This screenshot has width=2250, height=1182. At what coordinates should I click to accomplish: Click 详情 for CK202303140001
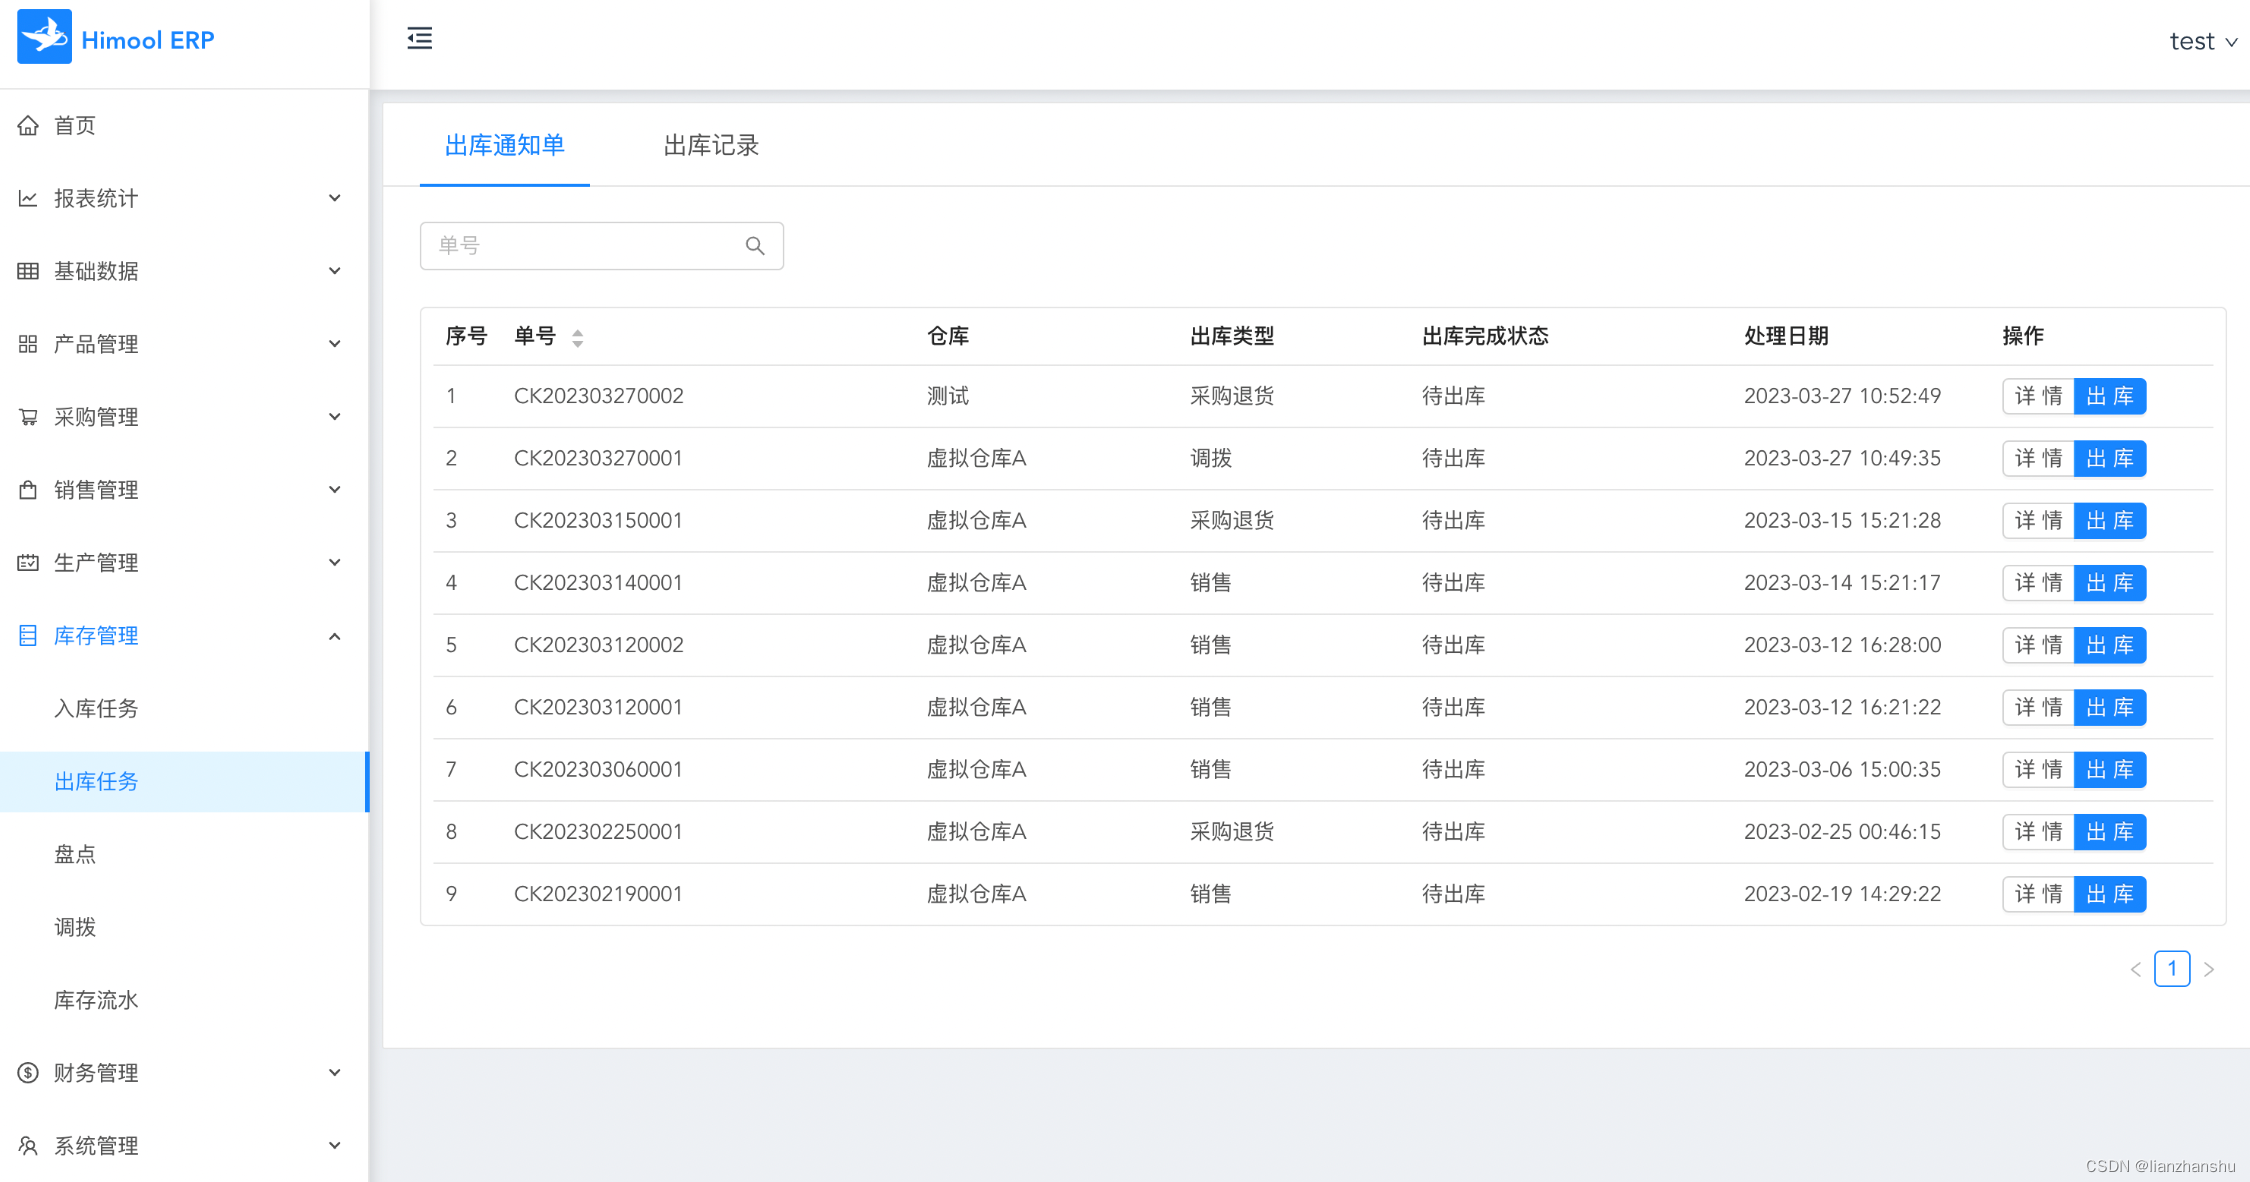[2038, 583]
